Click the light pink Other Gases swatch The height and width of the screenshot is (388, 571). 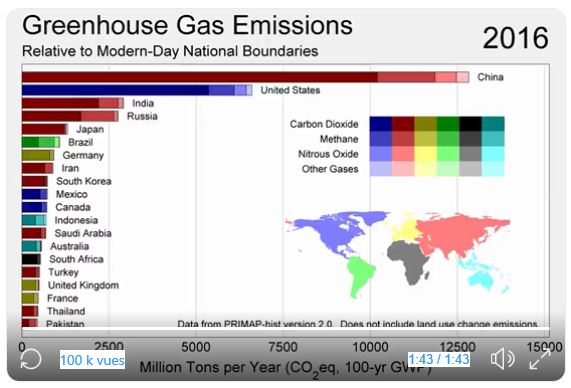[x=403, y=169]
